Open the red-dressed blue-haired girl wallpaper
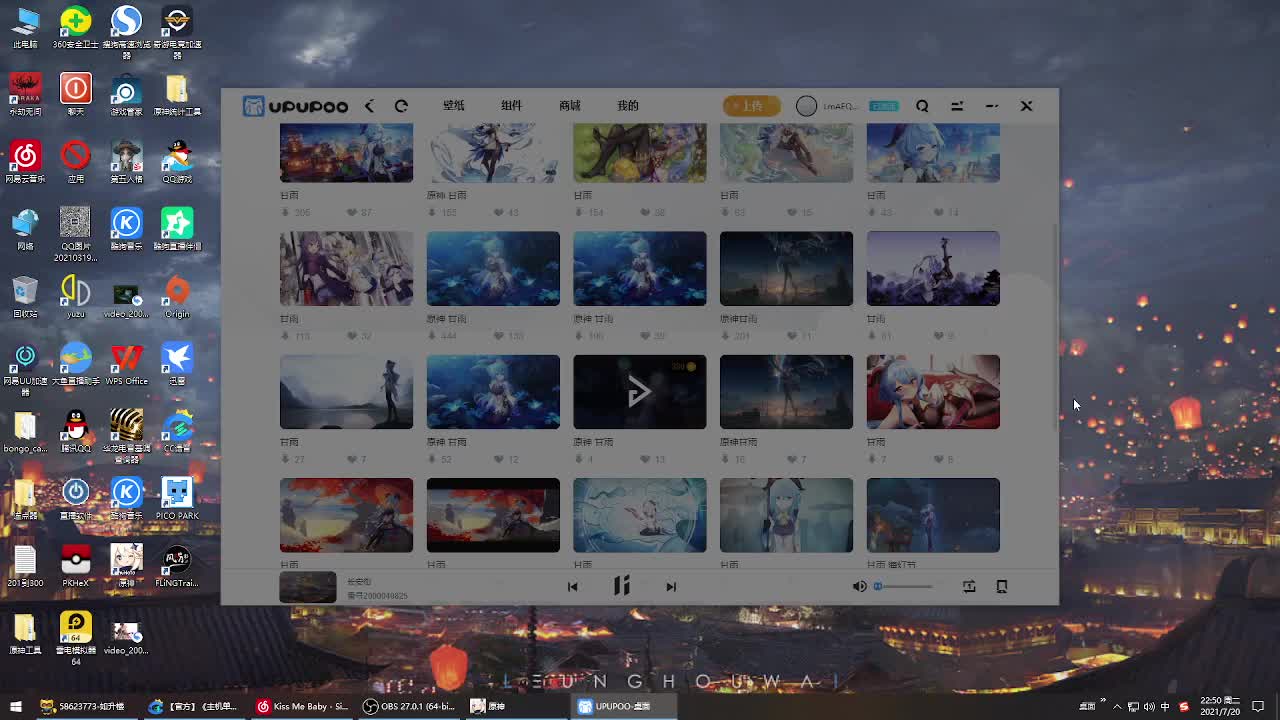The image size is (1280, 720). pos(933,392)
